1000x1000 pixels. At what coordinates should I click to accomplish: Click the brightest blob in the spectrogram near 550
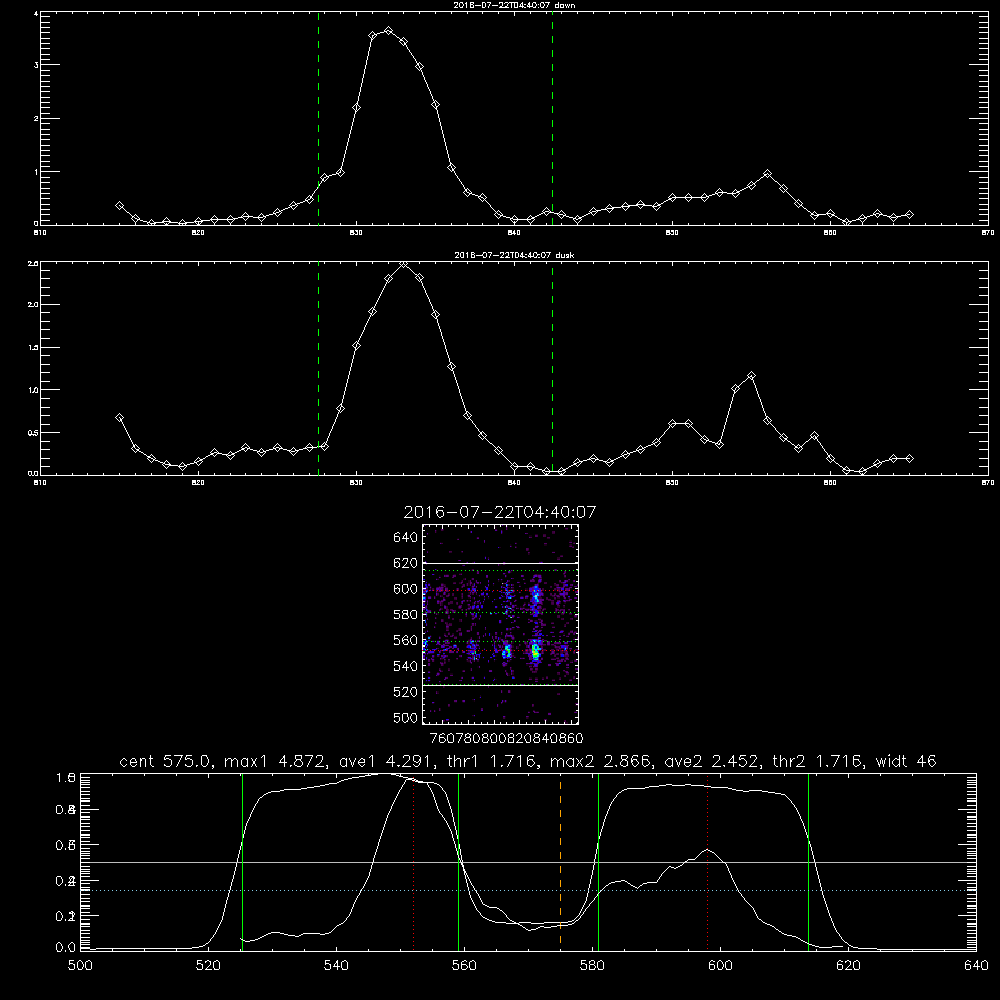point(535,652)
